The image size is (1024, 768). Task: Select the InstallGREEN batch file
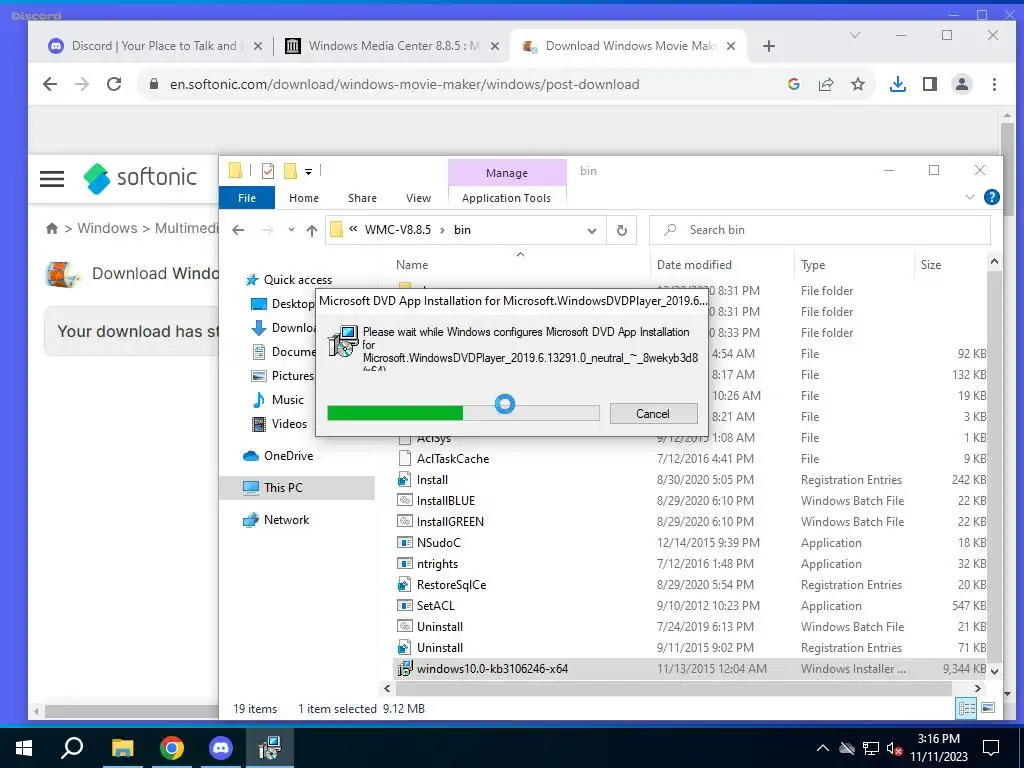point(451,522)
